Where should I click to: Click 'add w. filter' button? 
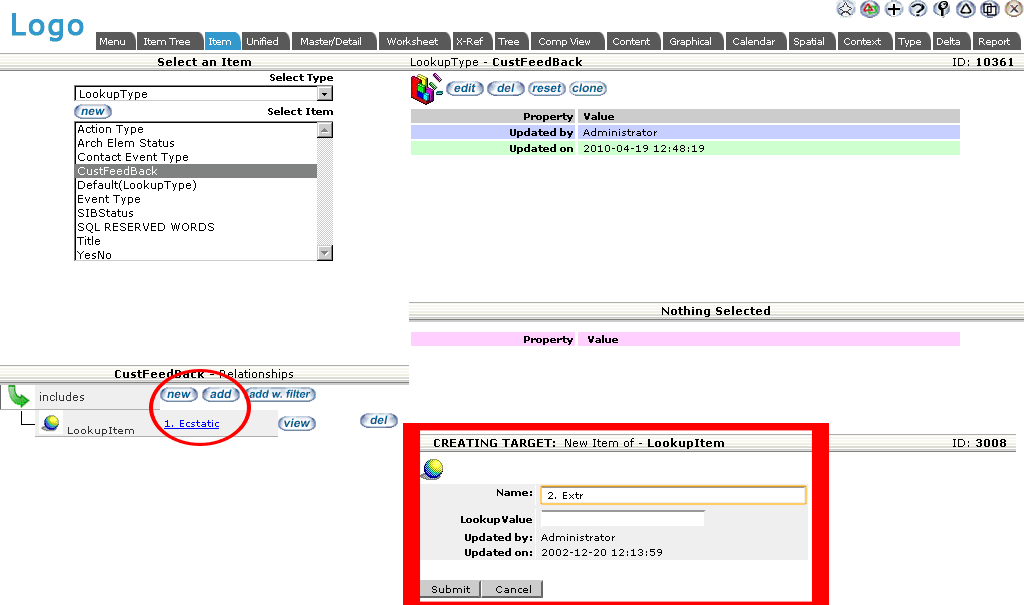pos(281,394)
